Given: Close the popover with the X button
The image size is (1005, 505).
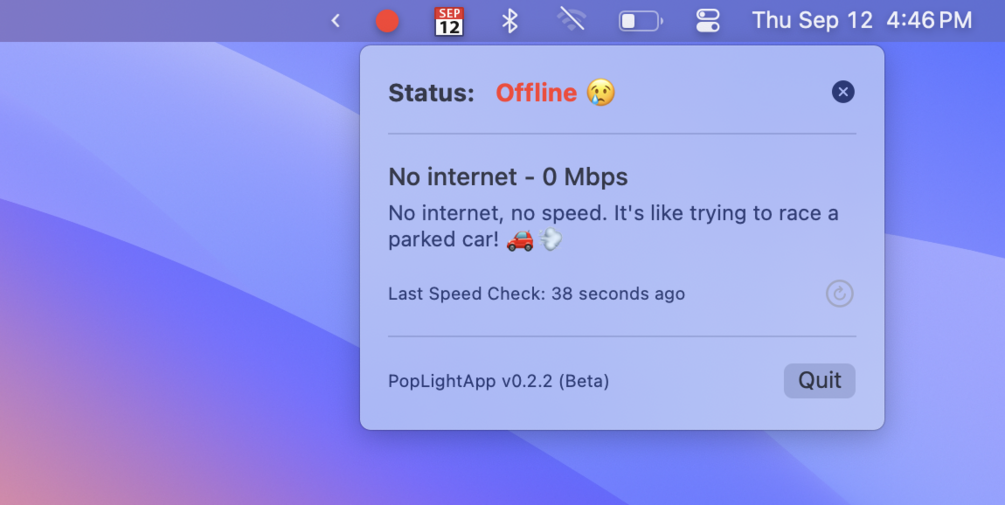Looking at the screenshot, I should click(x=843, y=92).
